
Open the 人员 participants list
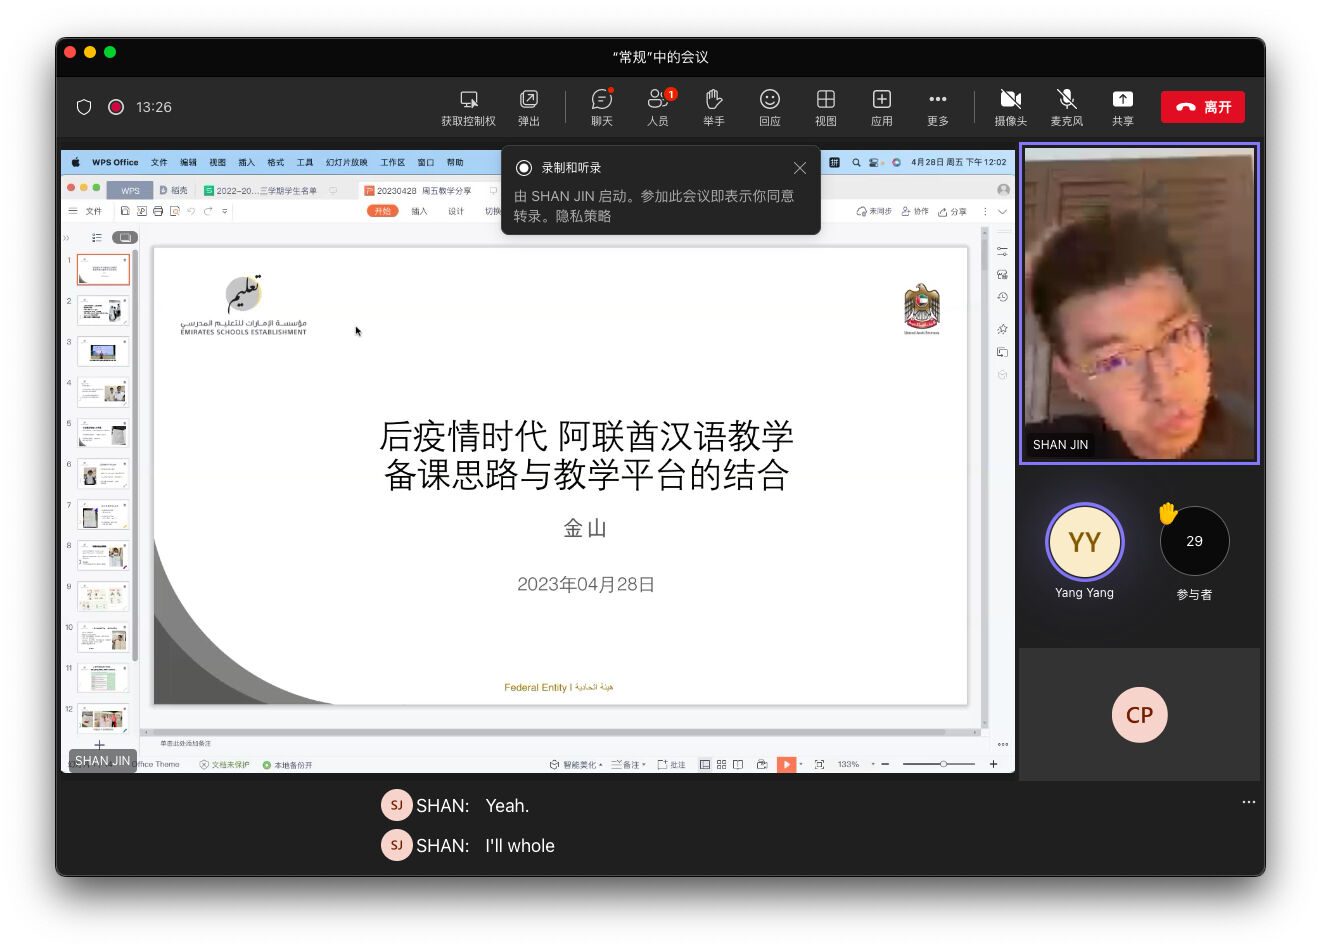658,108
